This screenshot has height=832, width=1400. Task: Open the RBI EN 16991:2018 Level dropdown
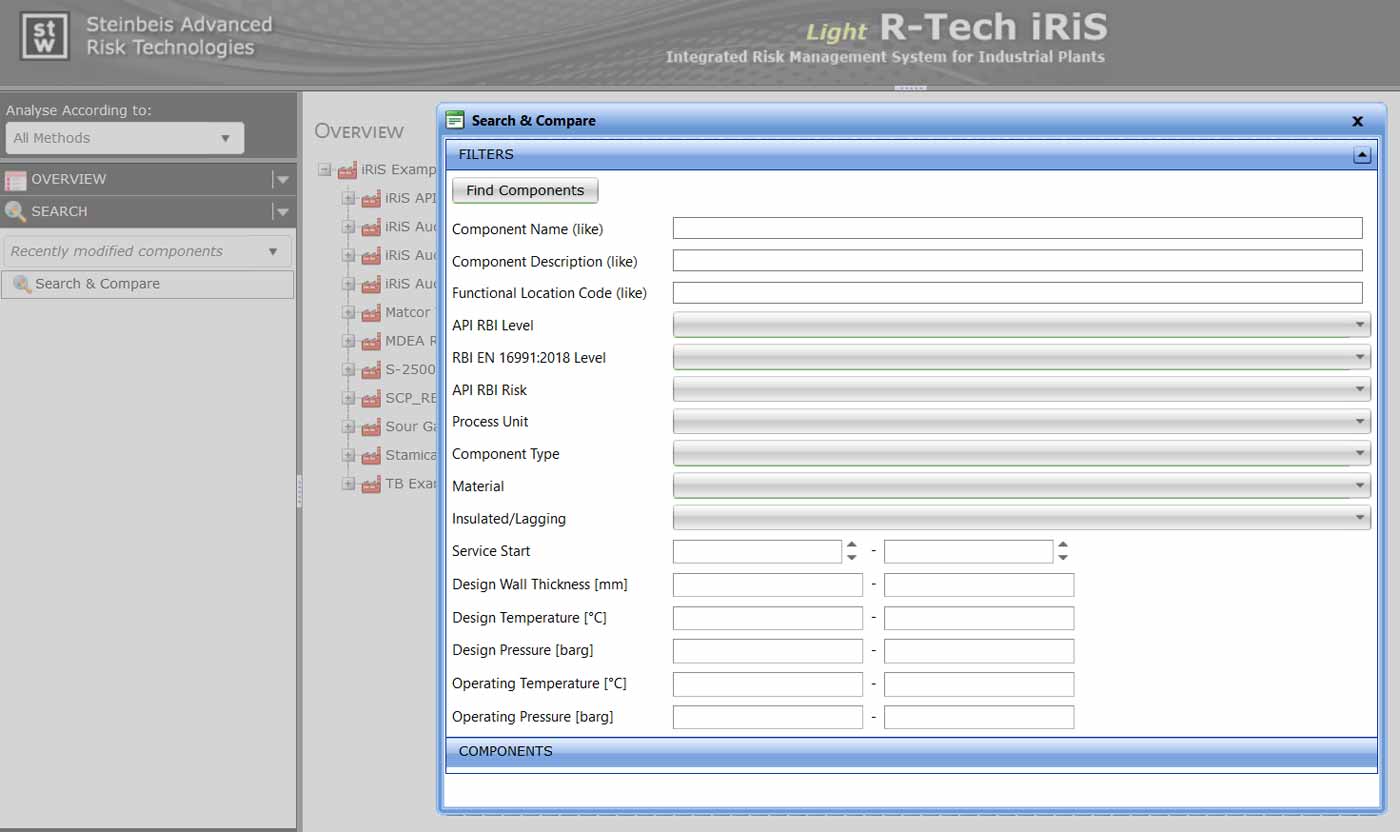click(1021, 357)
